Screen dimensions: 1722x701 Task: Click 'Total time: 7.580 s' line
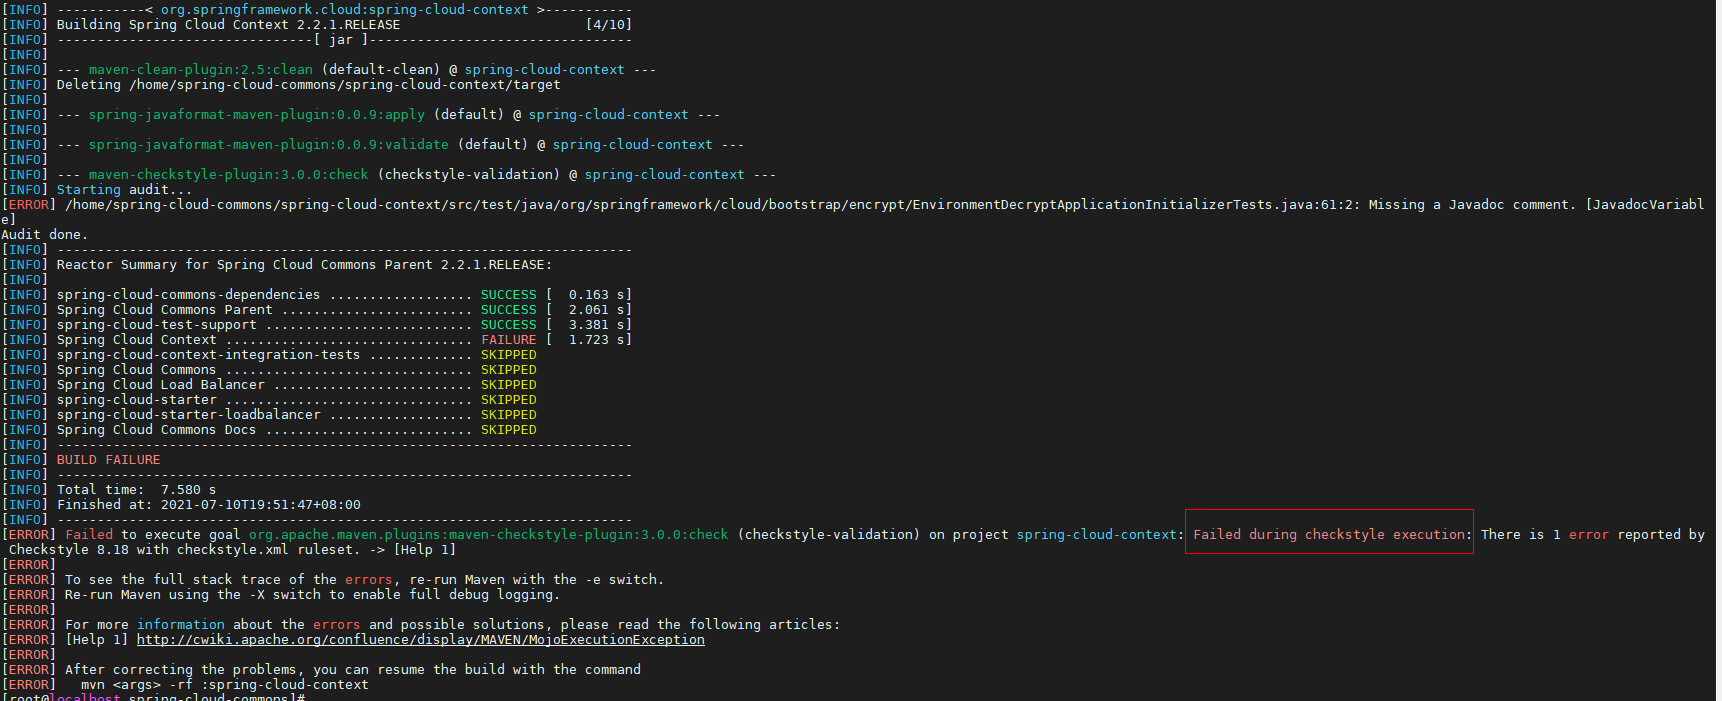pyautogui.click(x=136, y=490)
